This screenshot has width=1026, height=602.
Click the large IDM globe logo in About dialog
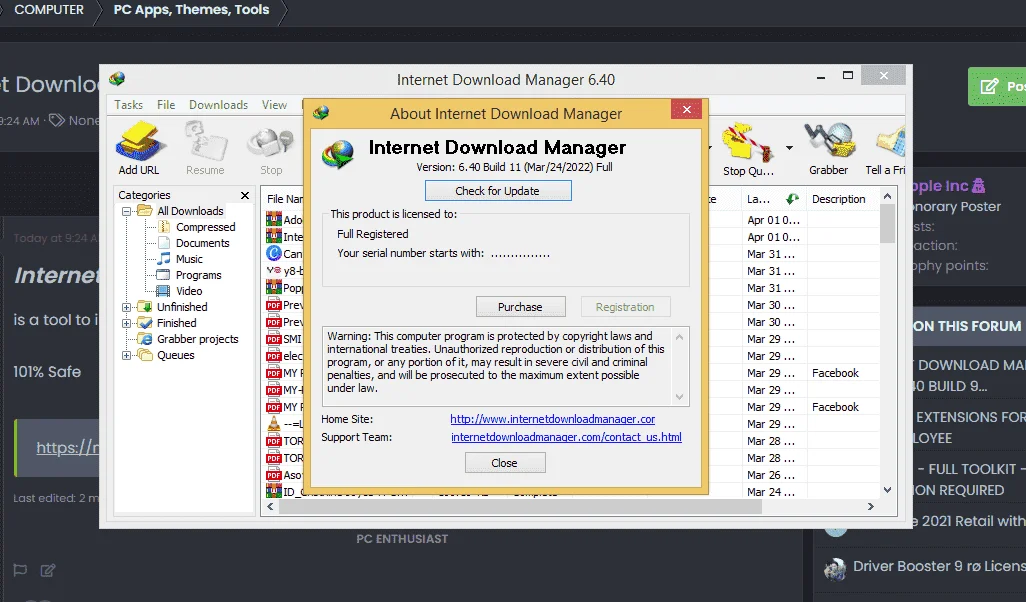pos(338,154)
